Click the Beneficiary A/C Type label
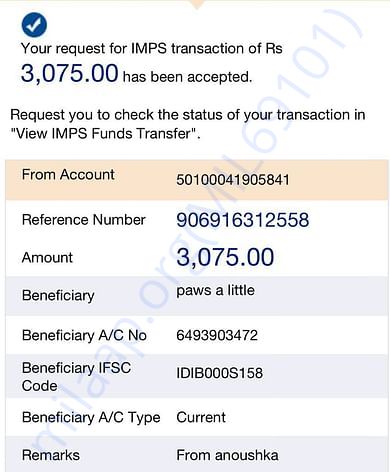390x472 pixels. coord(91,418)
